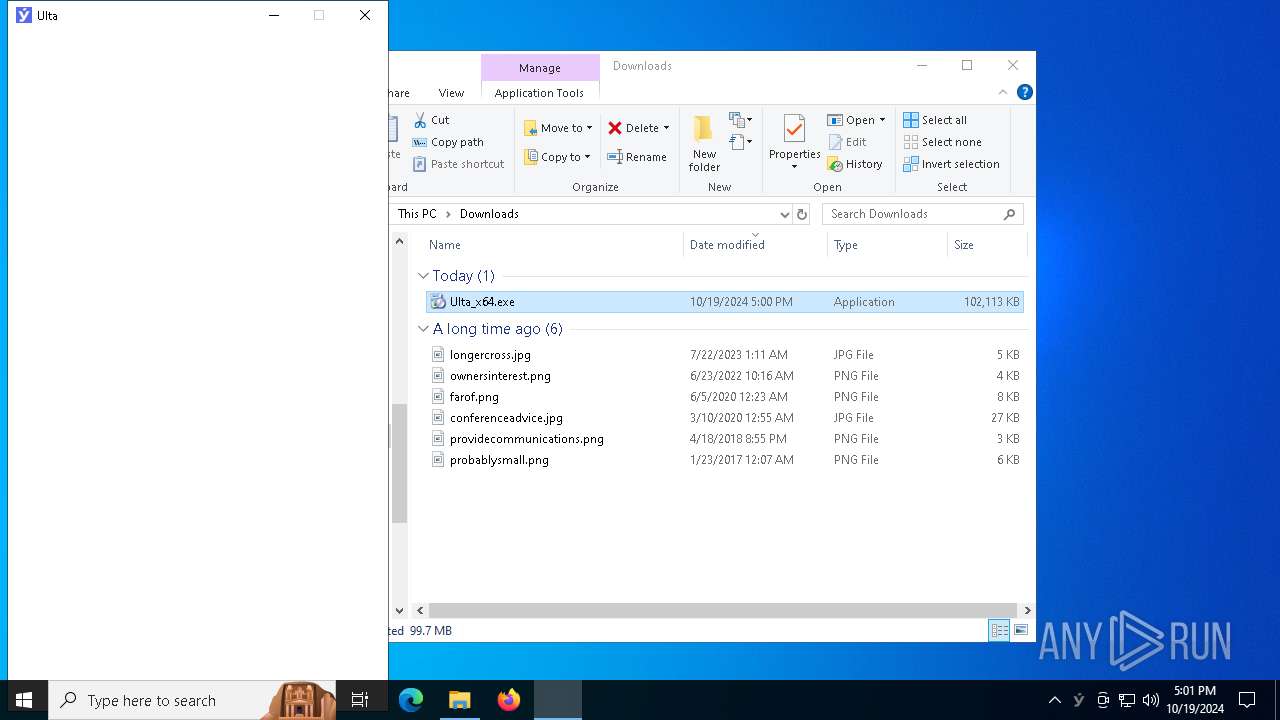Collapse the Today group
The image size is (1280, 720).
[423, 276]
